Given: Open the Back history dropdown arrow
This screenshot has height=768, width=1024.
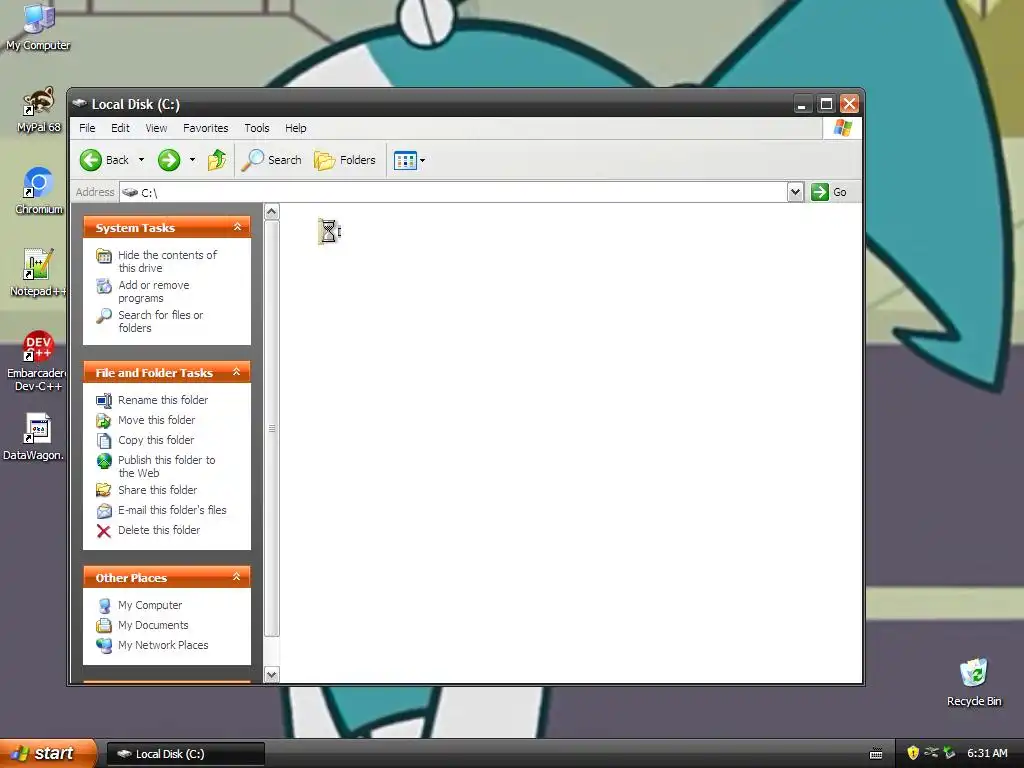Looking at the screenshot, I should (141, 160).
